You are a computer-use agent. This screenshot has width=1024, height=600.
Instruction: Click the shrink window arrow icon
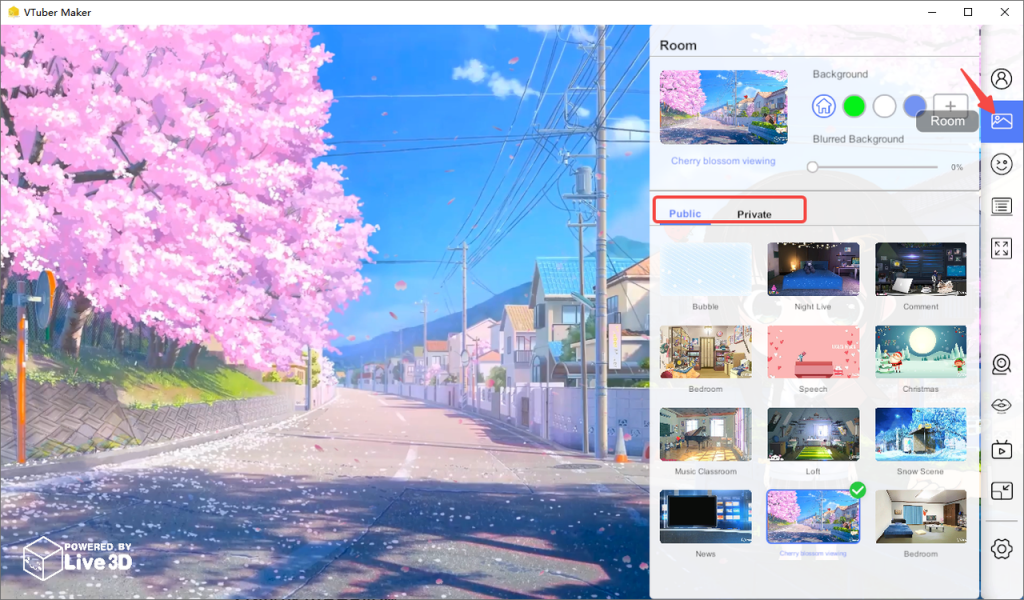[1001, 490]
